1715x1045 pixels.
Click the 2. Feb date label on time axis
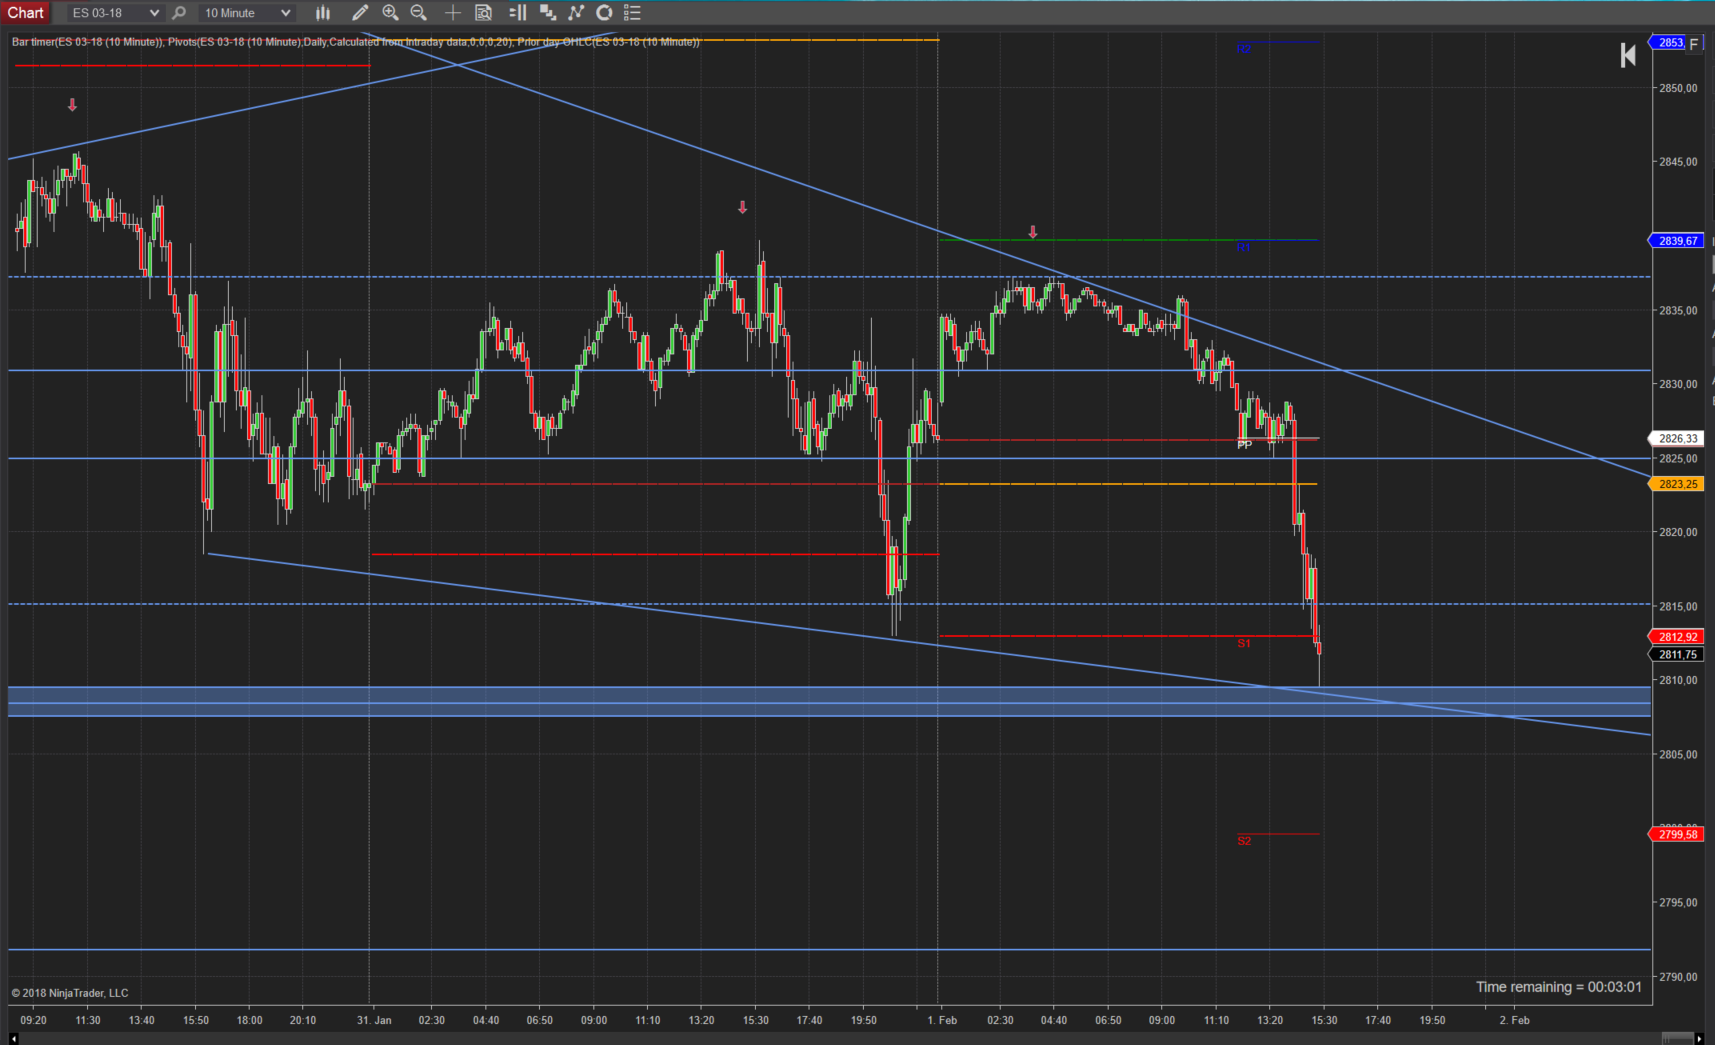[x=1514, y=1020]
